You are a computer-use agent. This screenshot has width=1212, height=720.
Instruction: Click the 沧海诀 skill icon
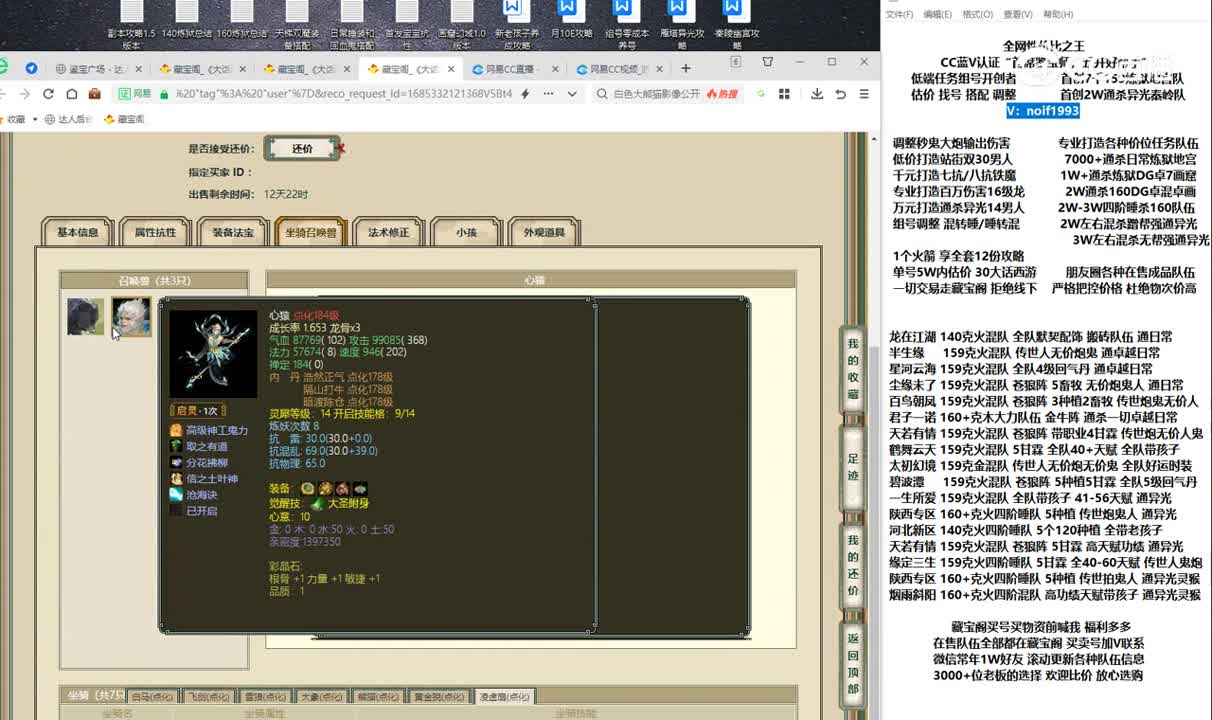(x=176, y=494)
